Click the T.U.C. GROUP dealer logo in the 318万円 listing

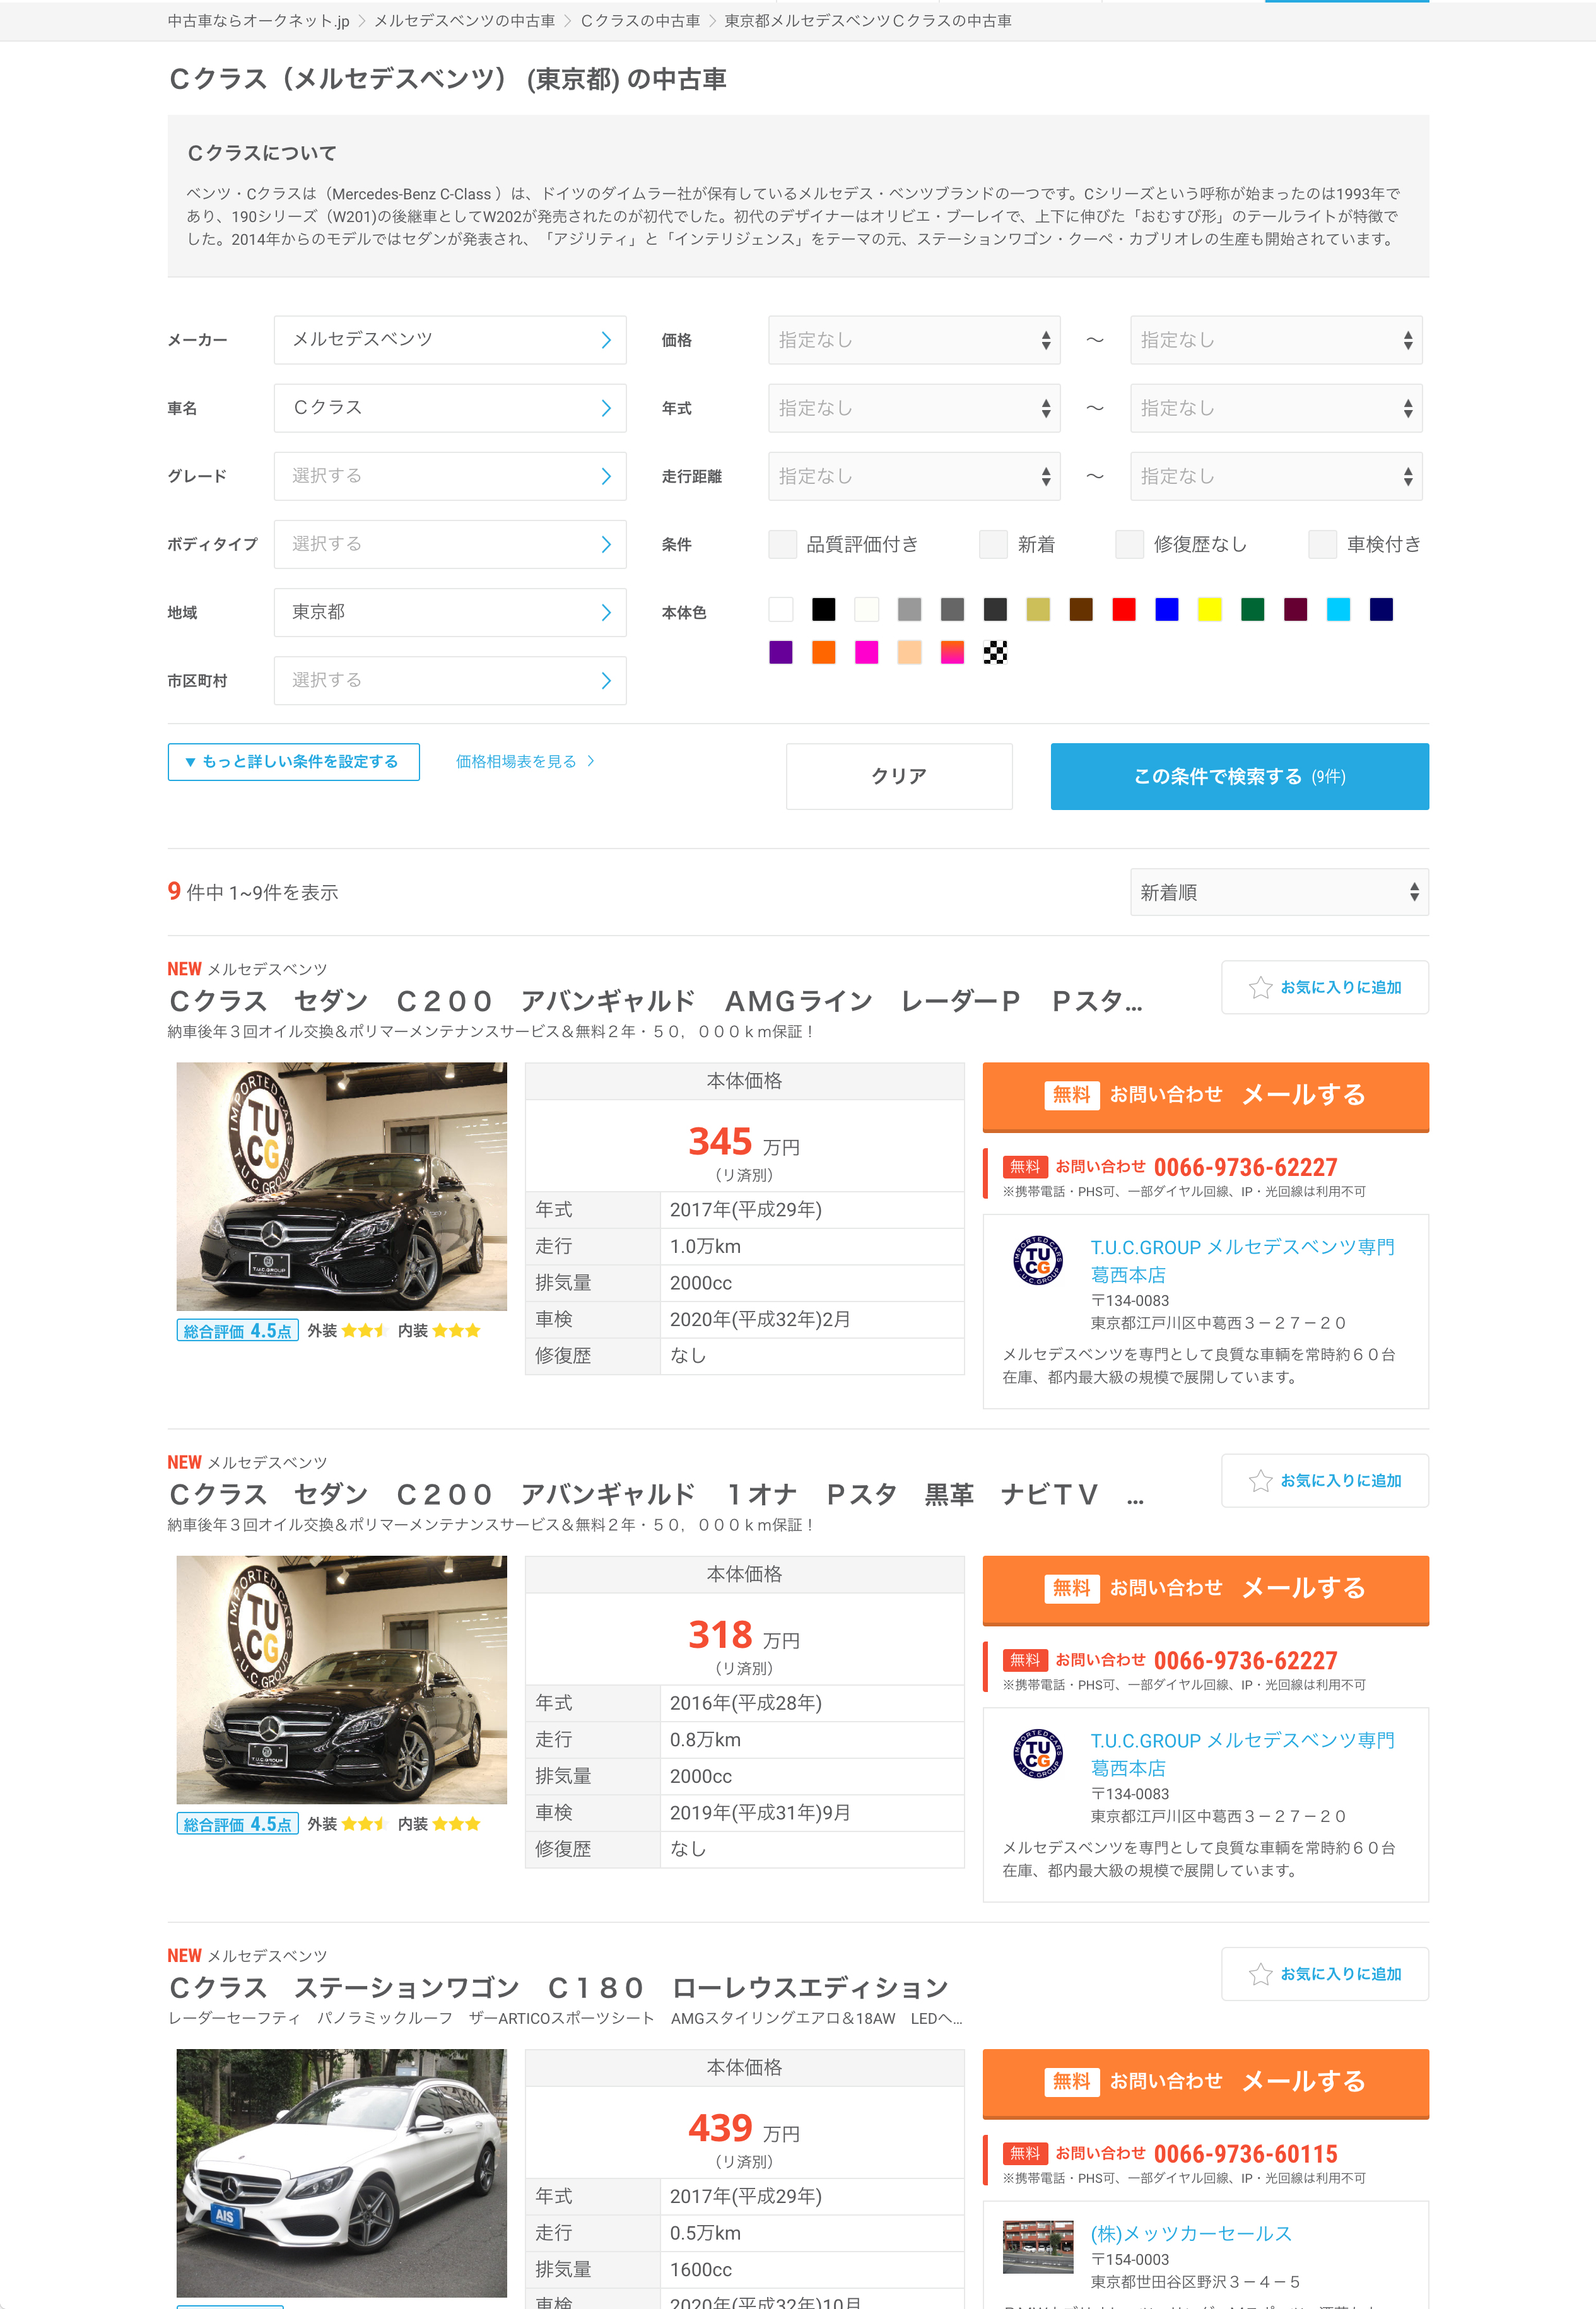coord(1038,1753)
